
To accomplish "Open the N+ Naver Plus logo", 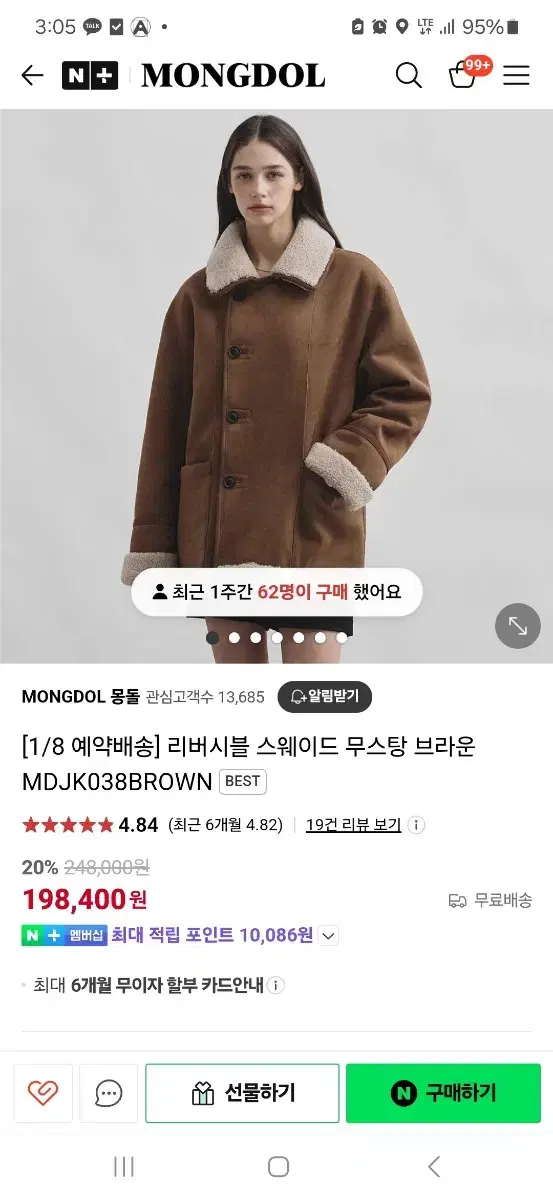I will point(90,75).
